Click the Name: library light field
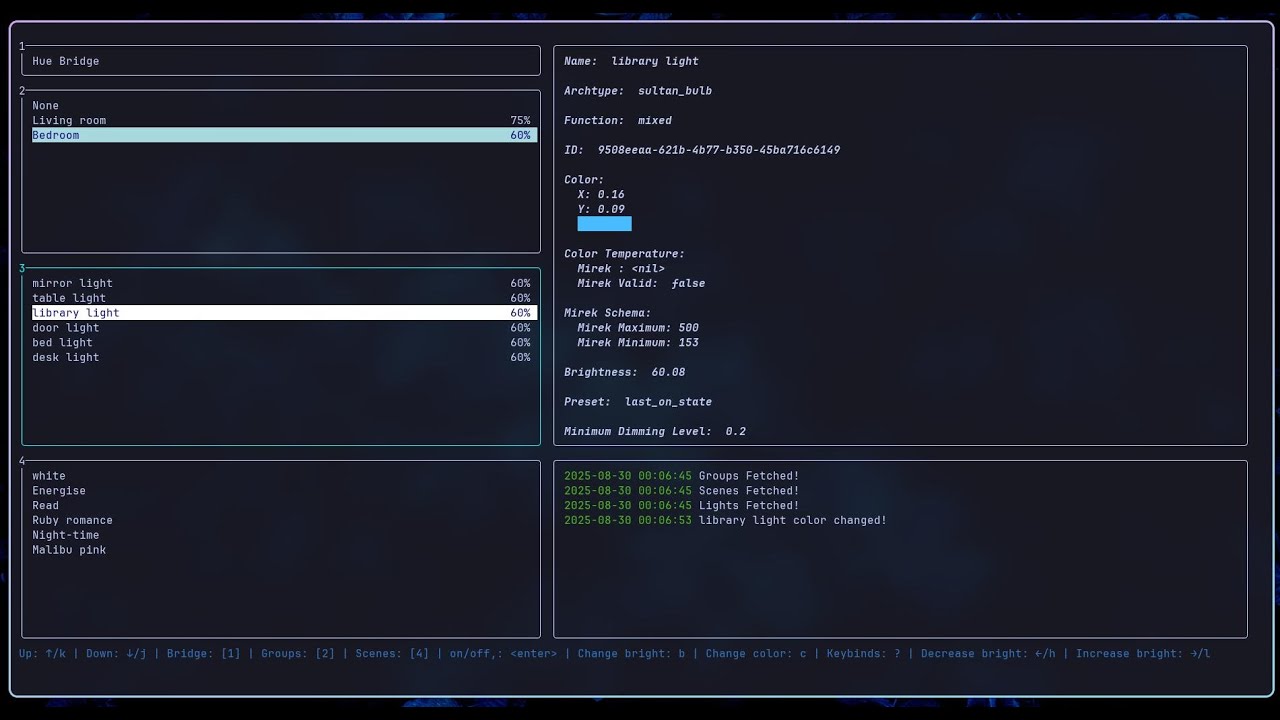The height and width of the screenshot is (720, 1280). coord(631,61)
